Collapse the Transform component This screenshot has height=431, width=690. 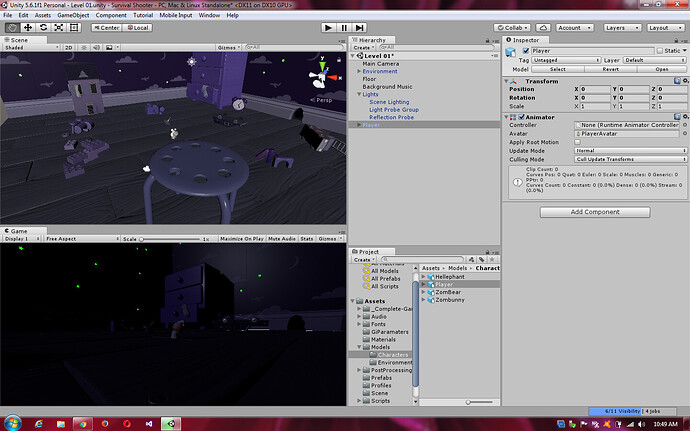[x=506, y=81]
